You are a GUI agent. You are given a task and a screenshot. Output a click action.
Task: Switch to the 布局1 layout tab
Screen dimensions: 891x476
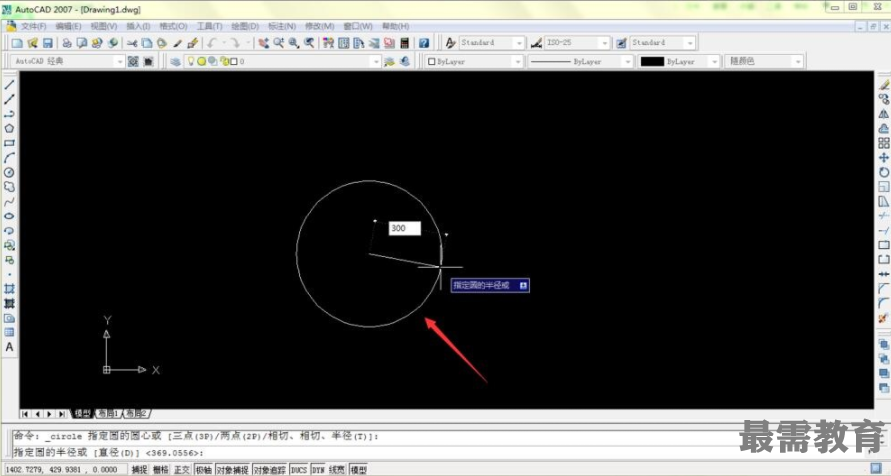108,414
